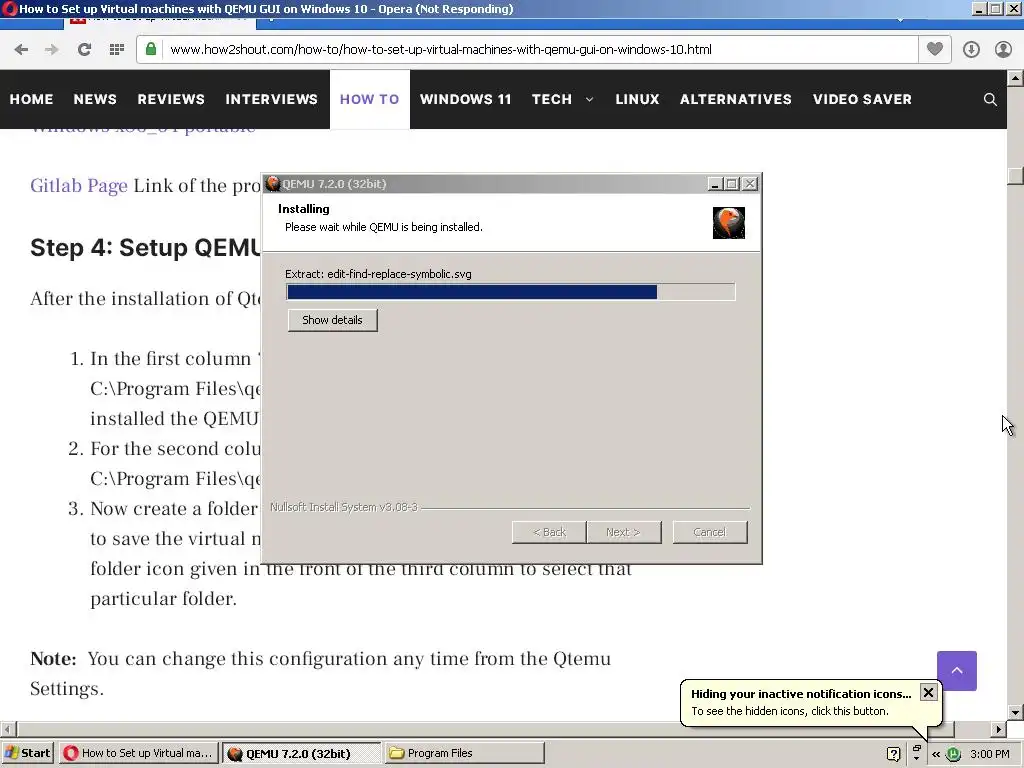The width and height of the screenshot is (1024, 768).
Task: Go forward in Opera browser history
Action: [52, 50]
